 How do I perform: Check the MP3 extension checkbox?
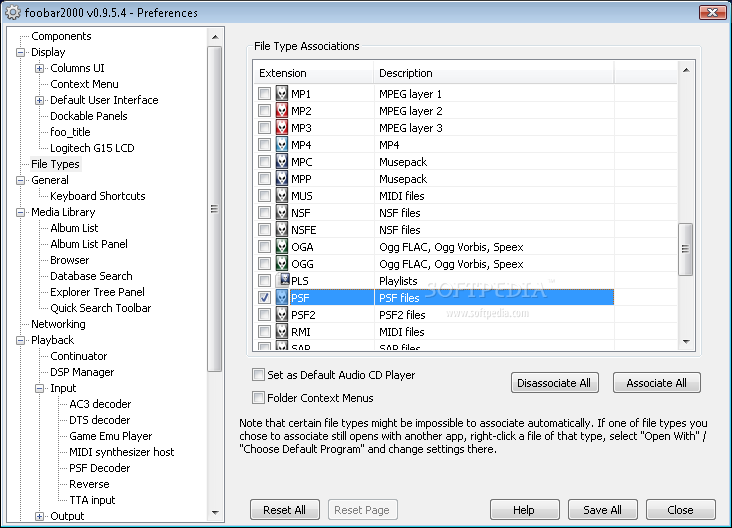264,127
